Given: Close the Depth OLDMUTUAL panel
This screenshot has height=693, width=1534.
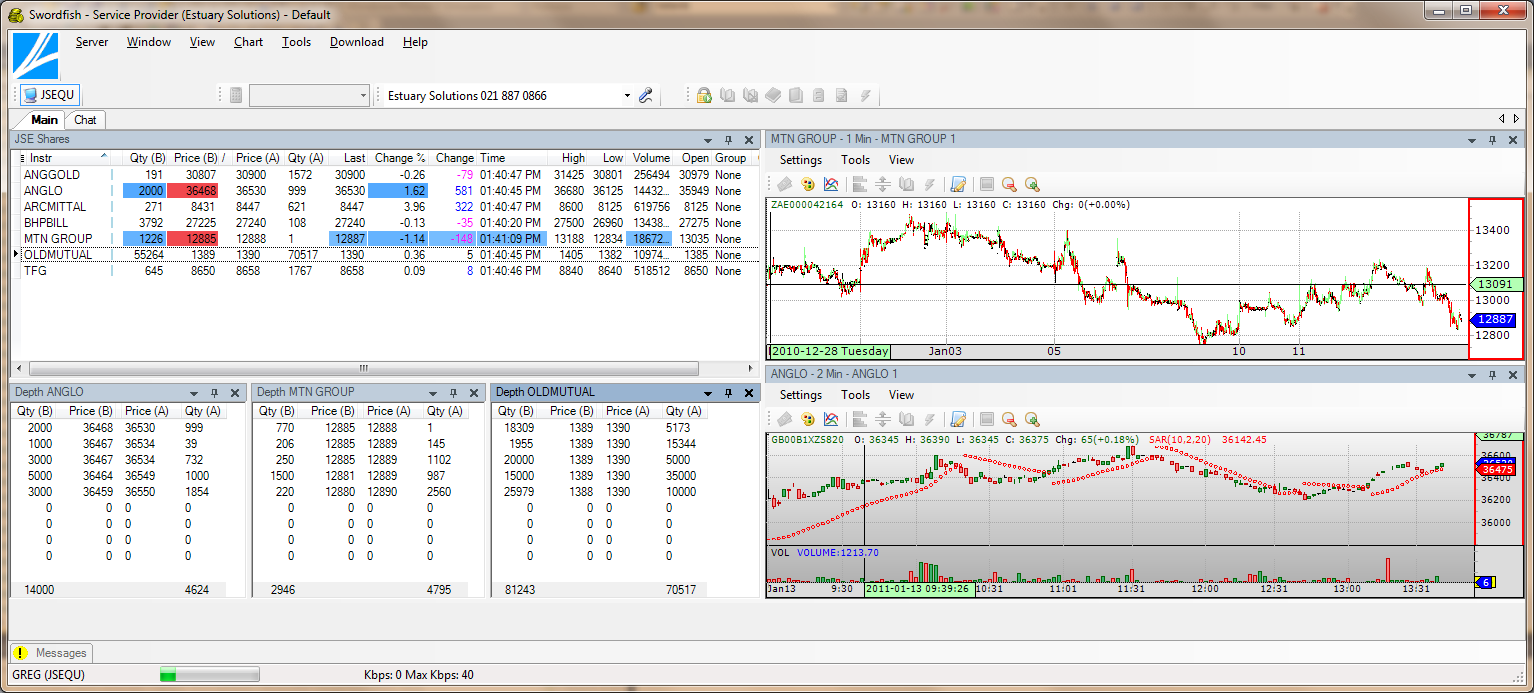Looking at the screenshot, I should tap(750, 394).
